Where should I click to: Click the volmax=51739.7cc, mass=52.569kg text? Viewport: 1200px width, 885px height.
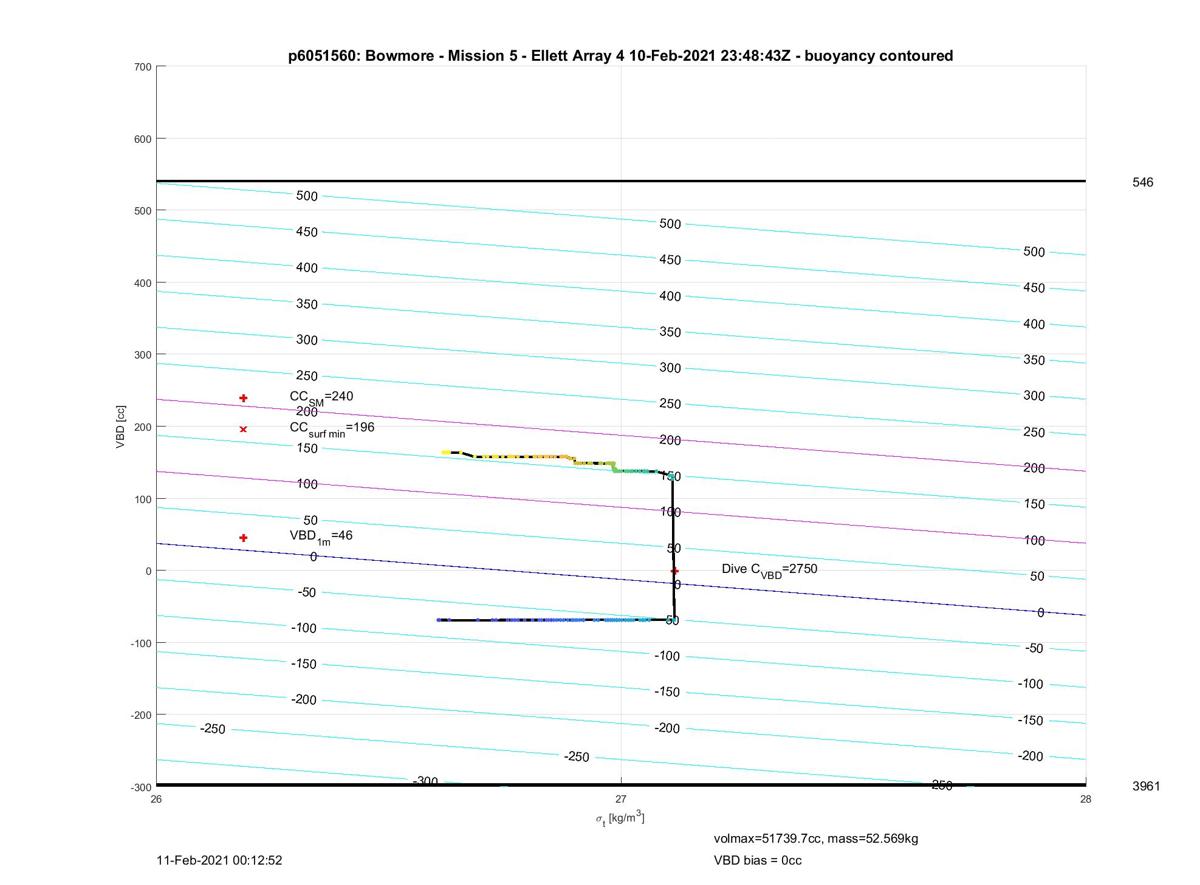click(815, 838)
